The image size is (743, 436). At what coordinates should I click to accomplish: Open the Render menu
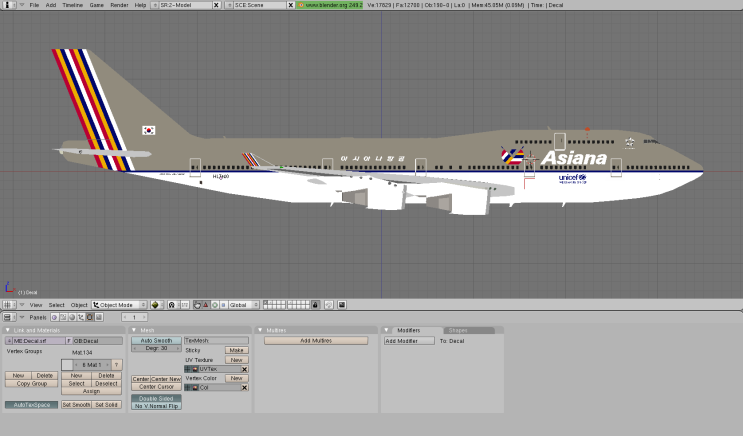(x=119, y=5)
